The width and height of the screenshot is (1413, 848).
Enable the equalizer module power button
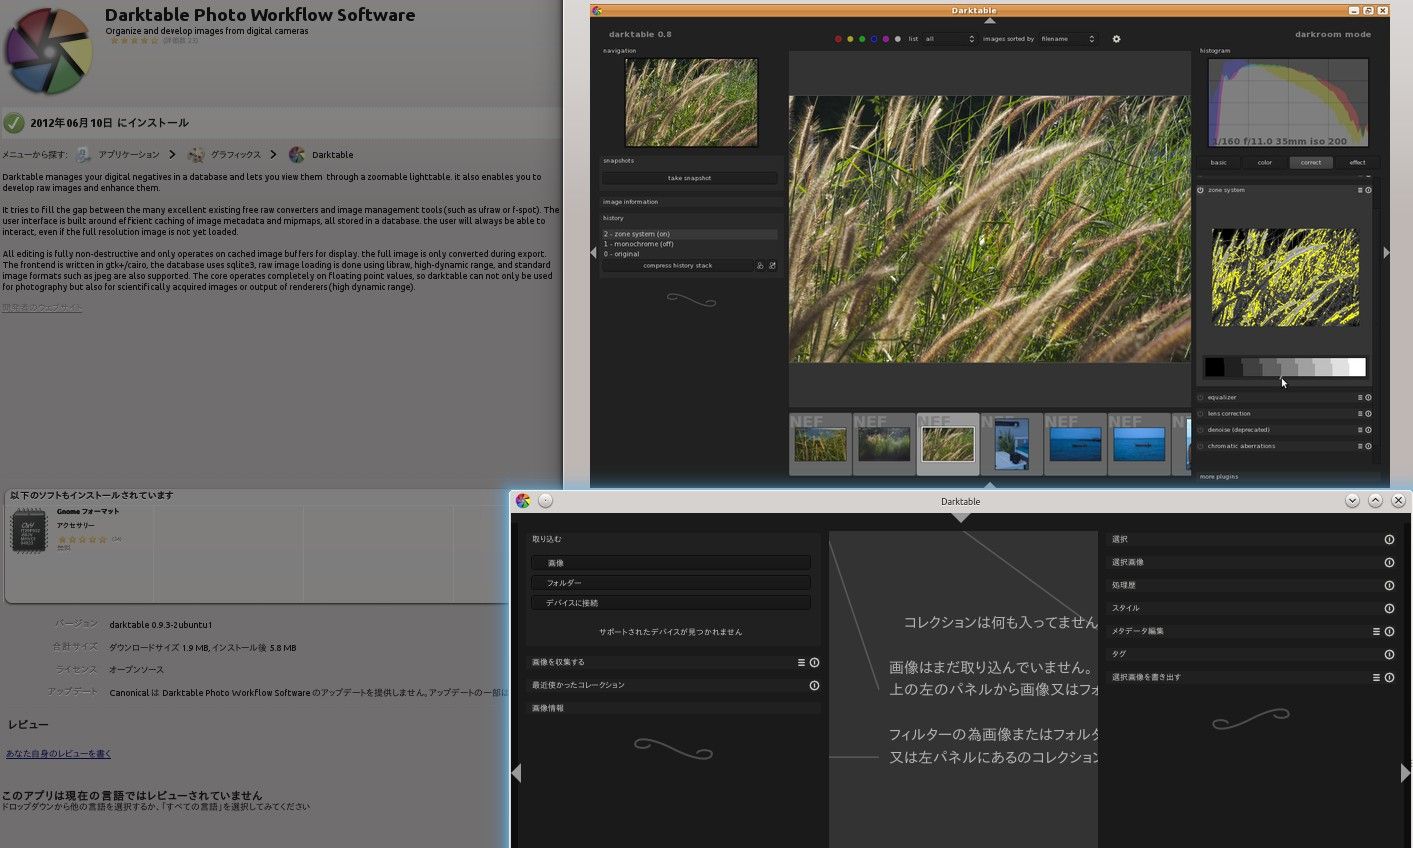click(1201, 397)
